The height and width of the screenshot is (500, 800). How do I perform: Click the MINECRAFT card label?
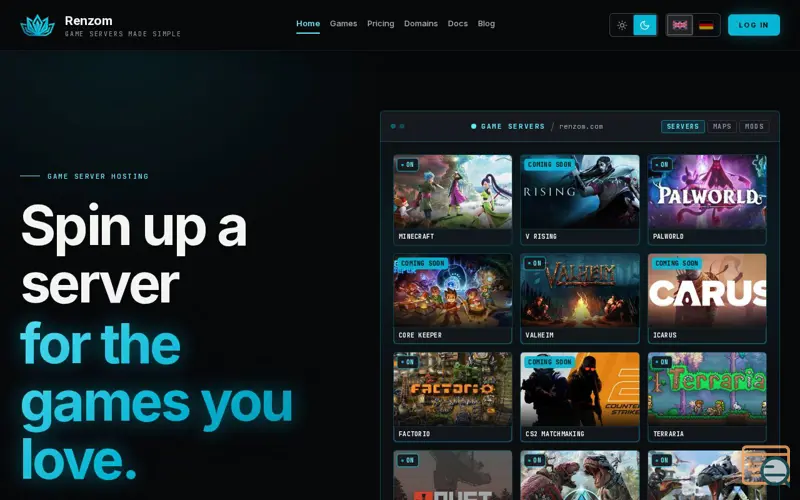click(x=416, y=236)
